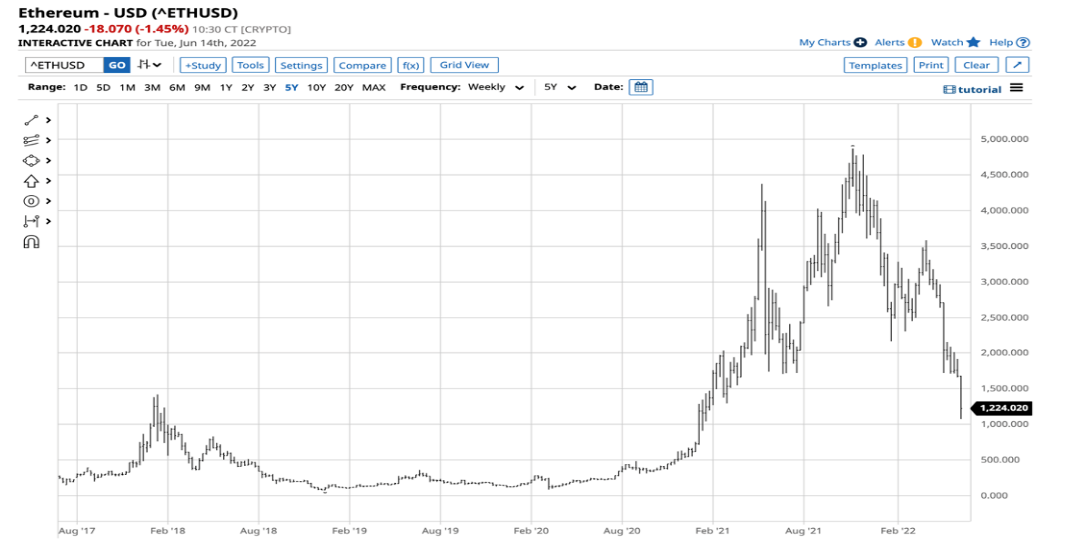1086x554 pixels.
Task: Click the Aug '21 date axis label
Action: tap(804, 531)
